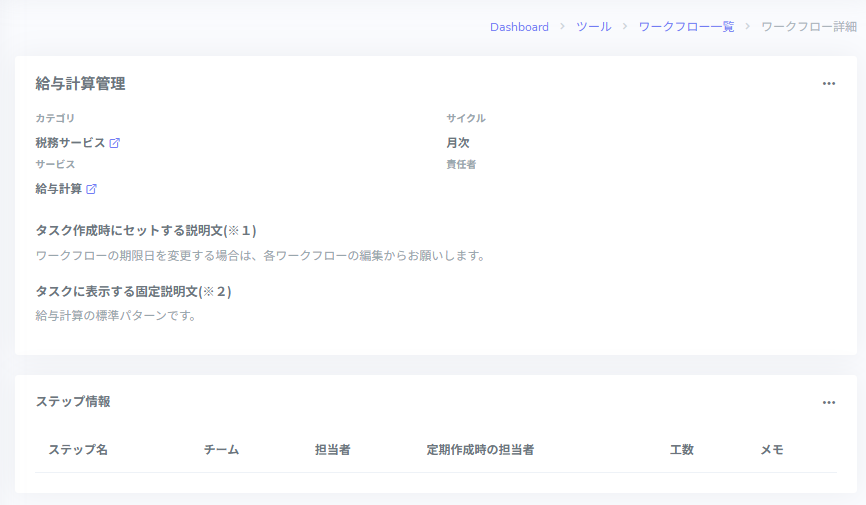Screen dimensions: 866x505
Task: Click the ワークフロー詳細 breadcrumb item
Action: (x=808, y=27)
